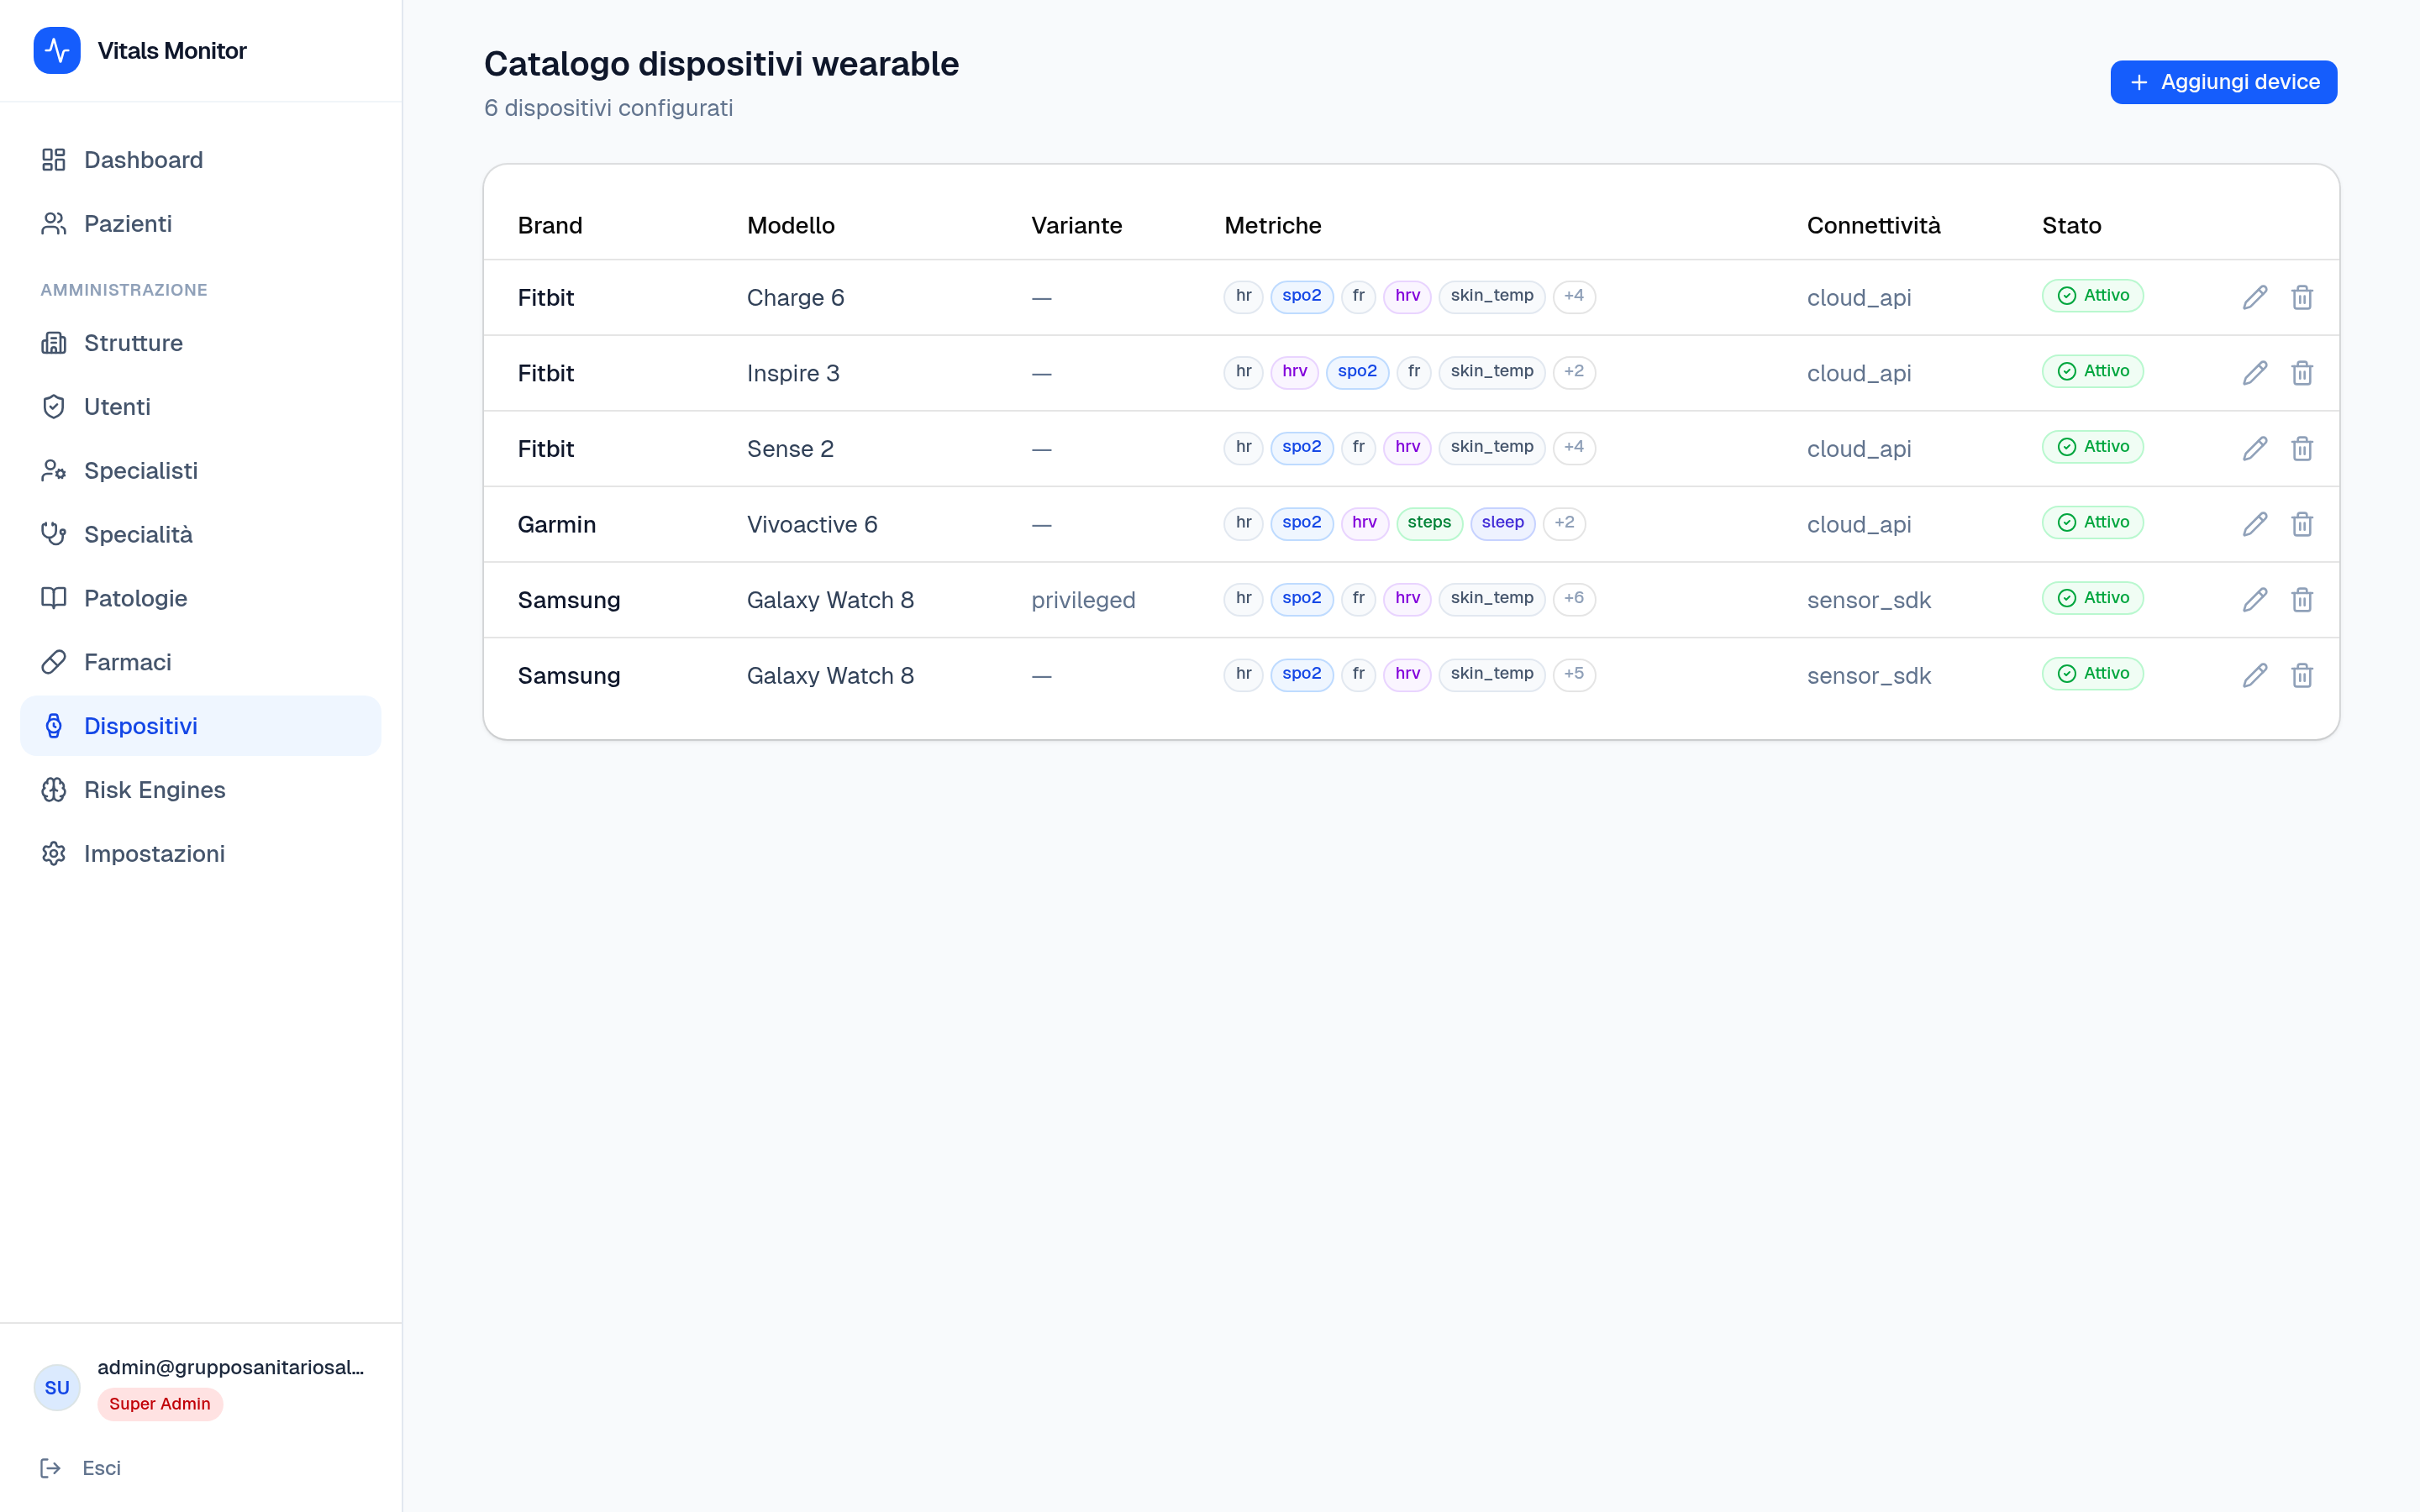Open the Dashboard page

[200, 160]
